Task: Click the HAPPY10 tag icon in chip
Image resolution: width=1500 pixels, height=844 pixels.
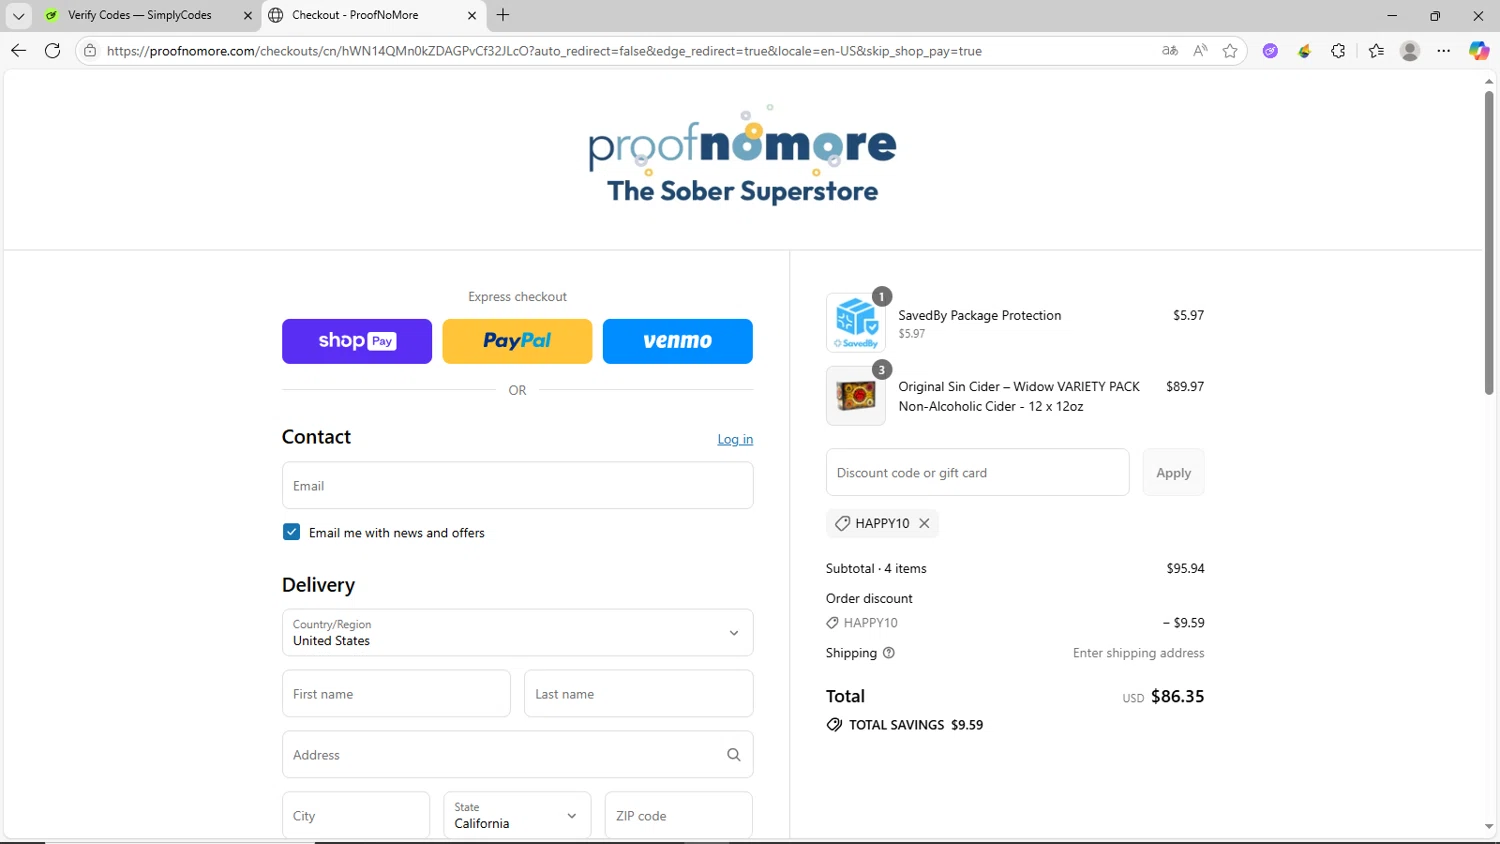Action: tap(842, 523)
